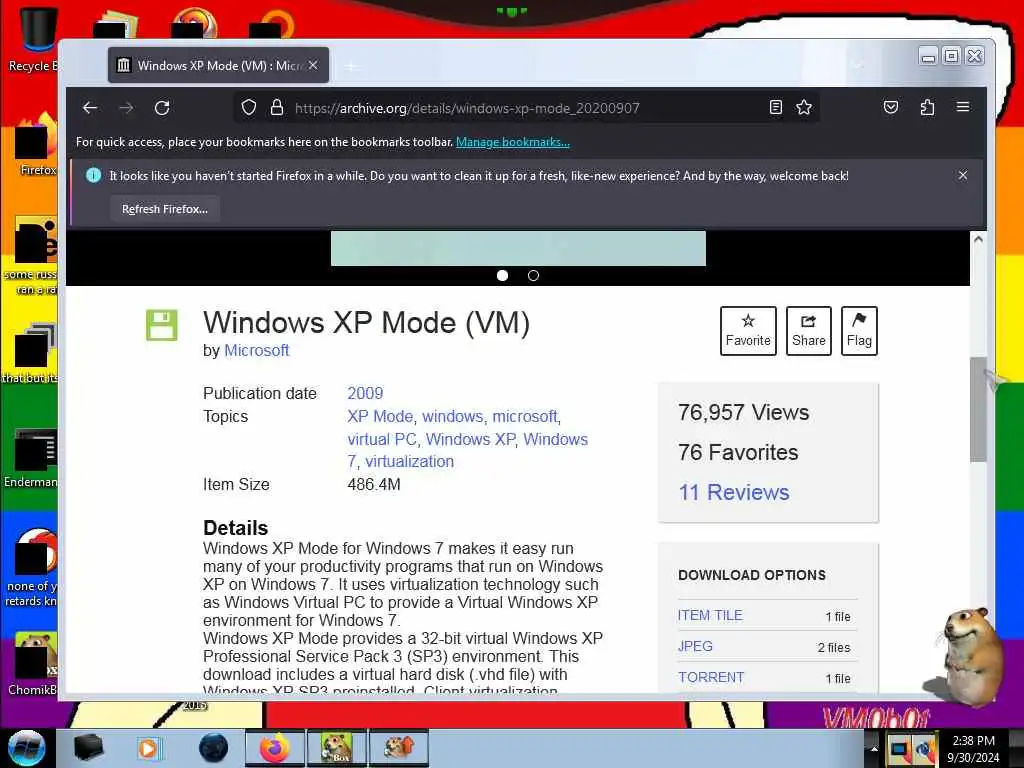Open the Firefox hamburger menu
Viewport: 1024px width, 768px height.
click(x=963, y=108)
